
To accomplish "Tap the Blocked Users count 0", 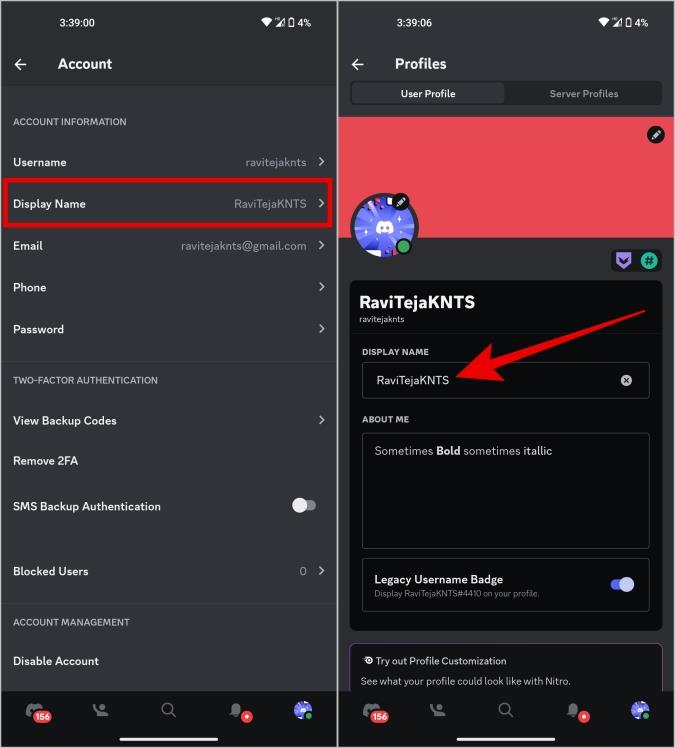I will [x=303, y=571].
